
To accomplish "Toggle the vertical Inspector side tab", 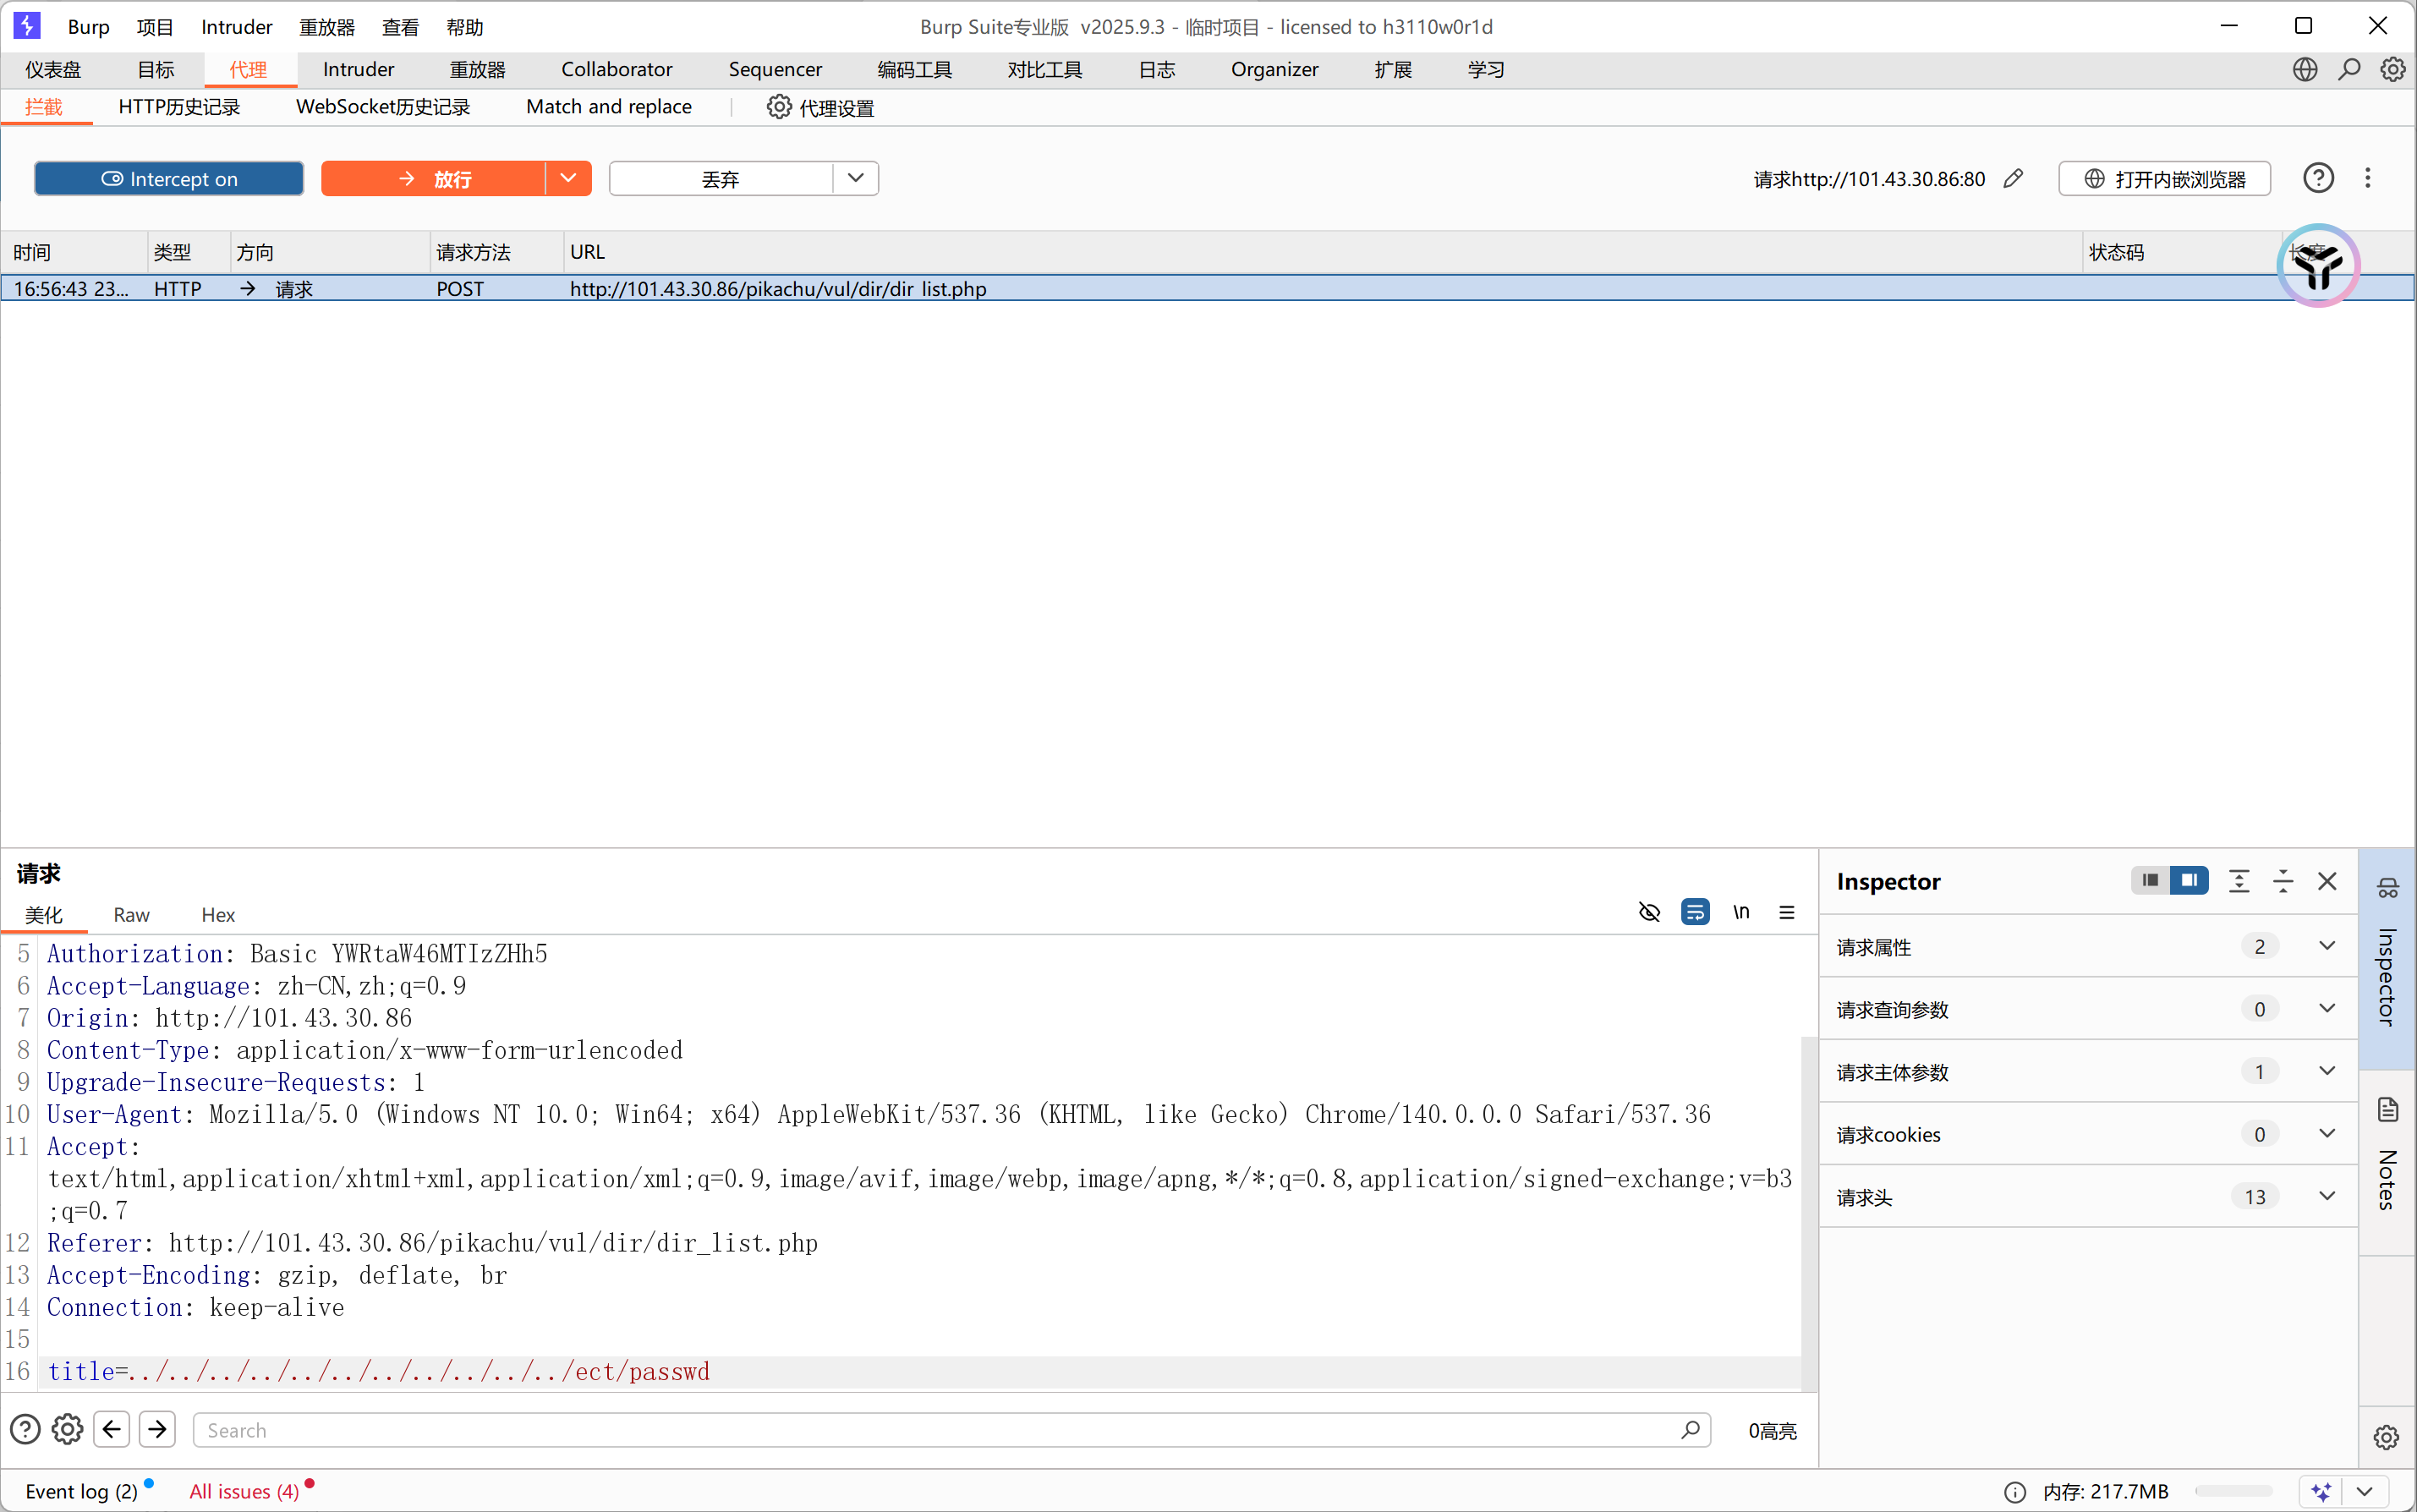I will [2388, 958].
